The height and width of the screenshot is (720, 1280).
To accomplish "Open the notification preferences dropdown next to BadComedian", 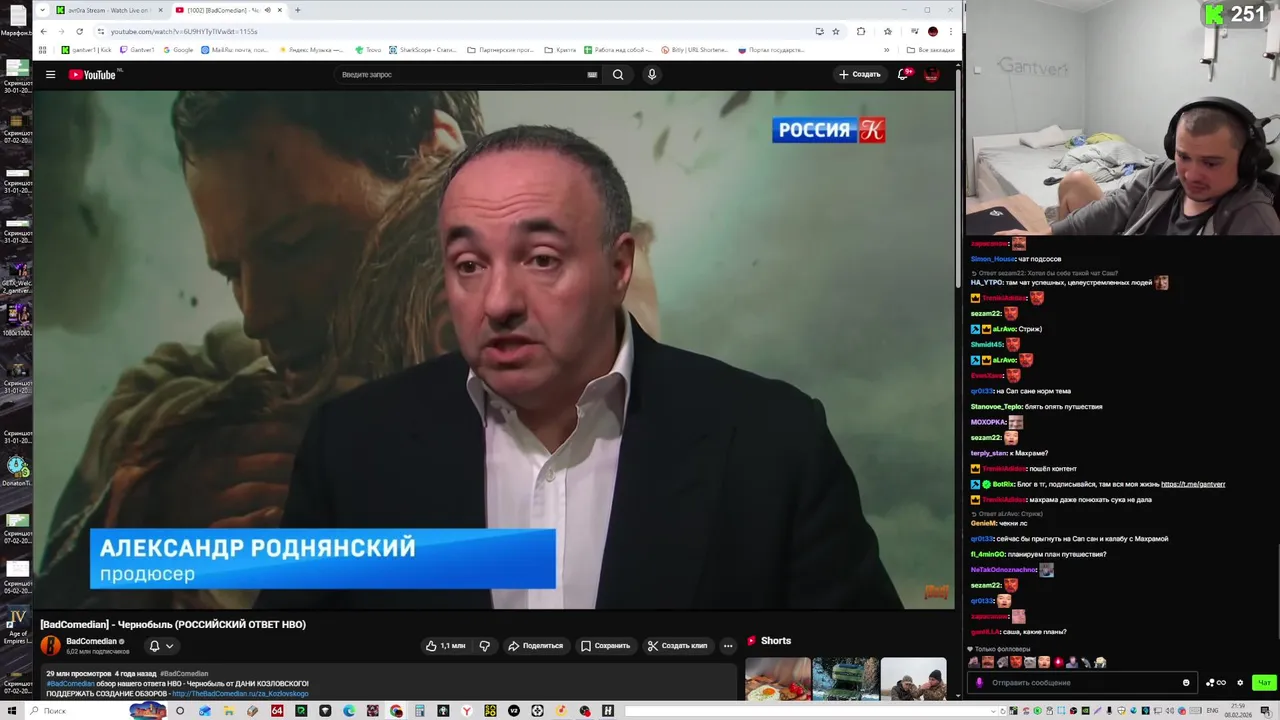I will point(161,646).
